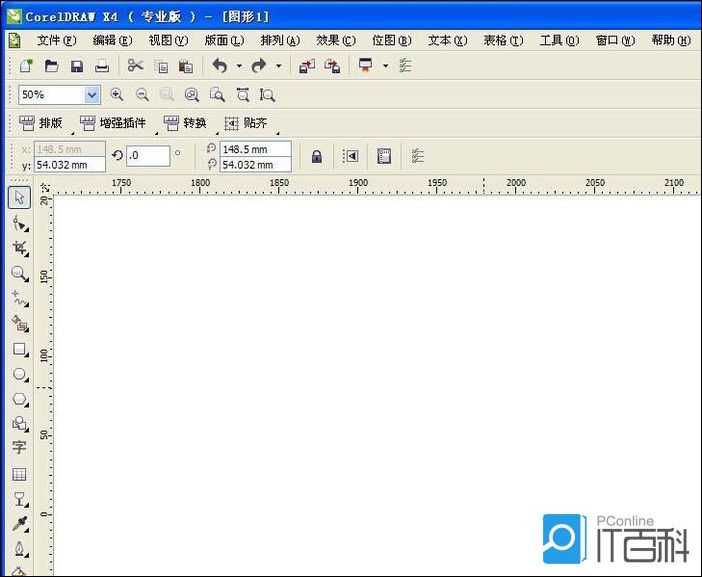Open the 排列(A) menu
Viewport: 702px width, 577px height.
[x=280, y=41]
